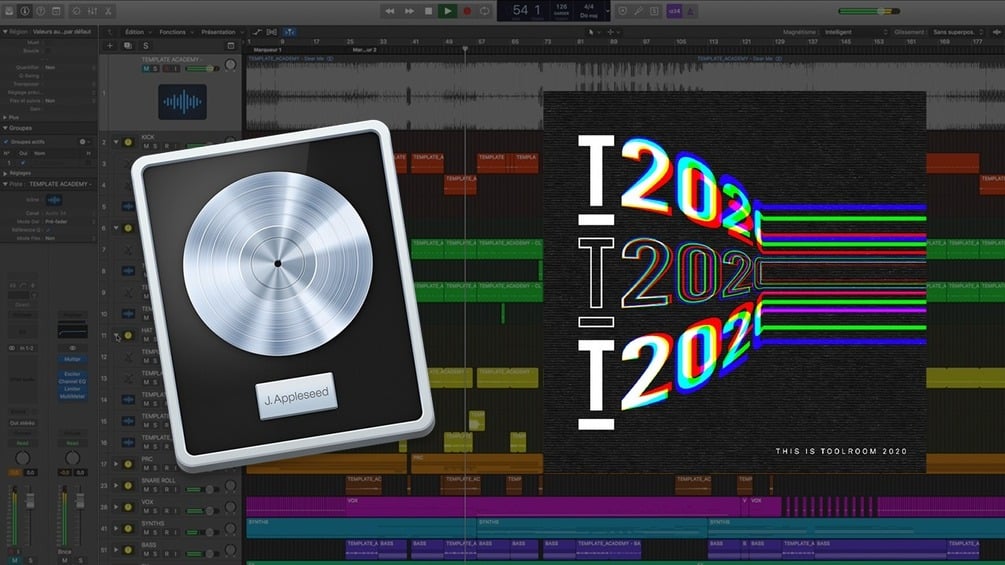Toggle the blue Catch playhead button
The image size is (1005, 565).
289,31
